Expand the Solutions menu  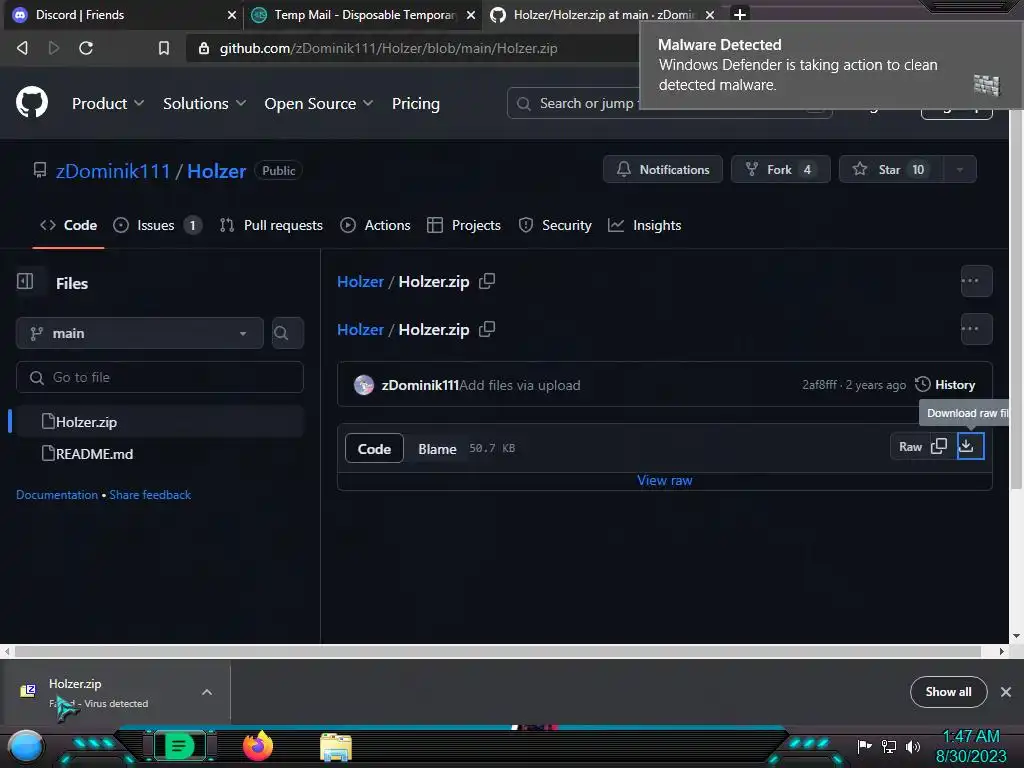click(x=204, y=103)
